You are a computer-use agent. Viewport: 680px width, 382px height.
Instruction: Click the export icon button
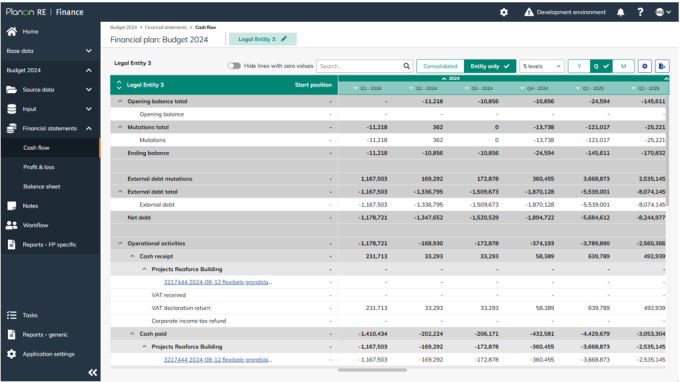click(662, 66)
